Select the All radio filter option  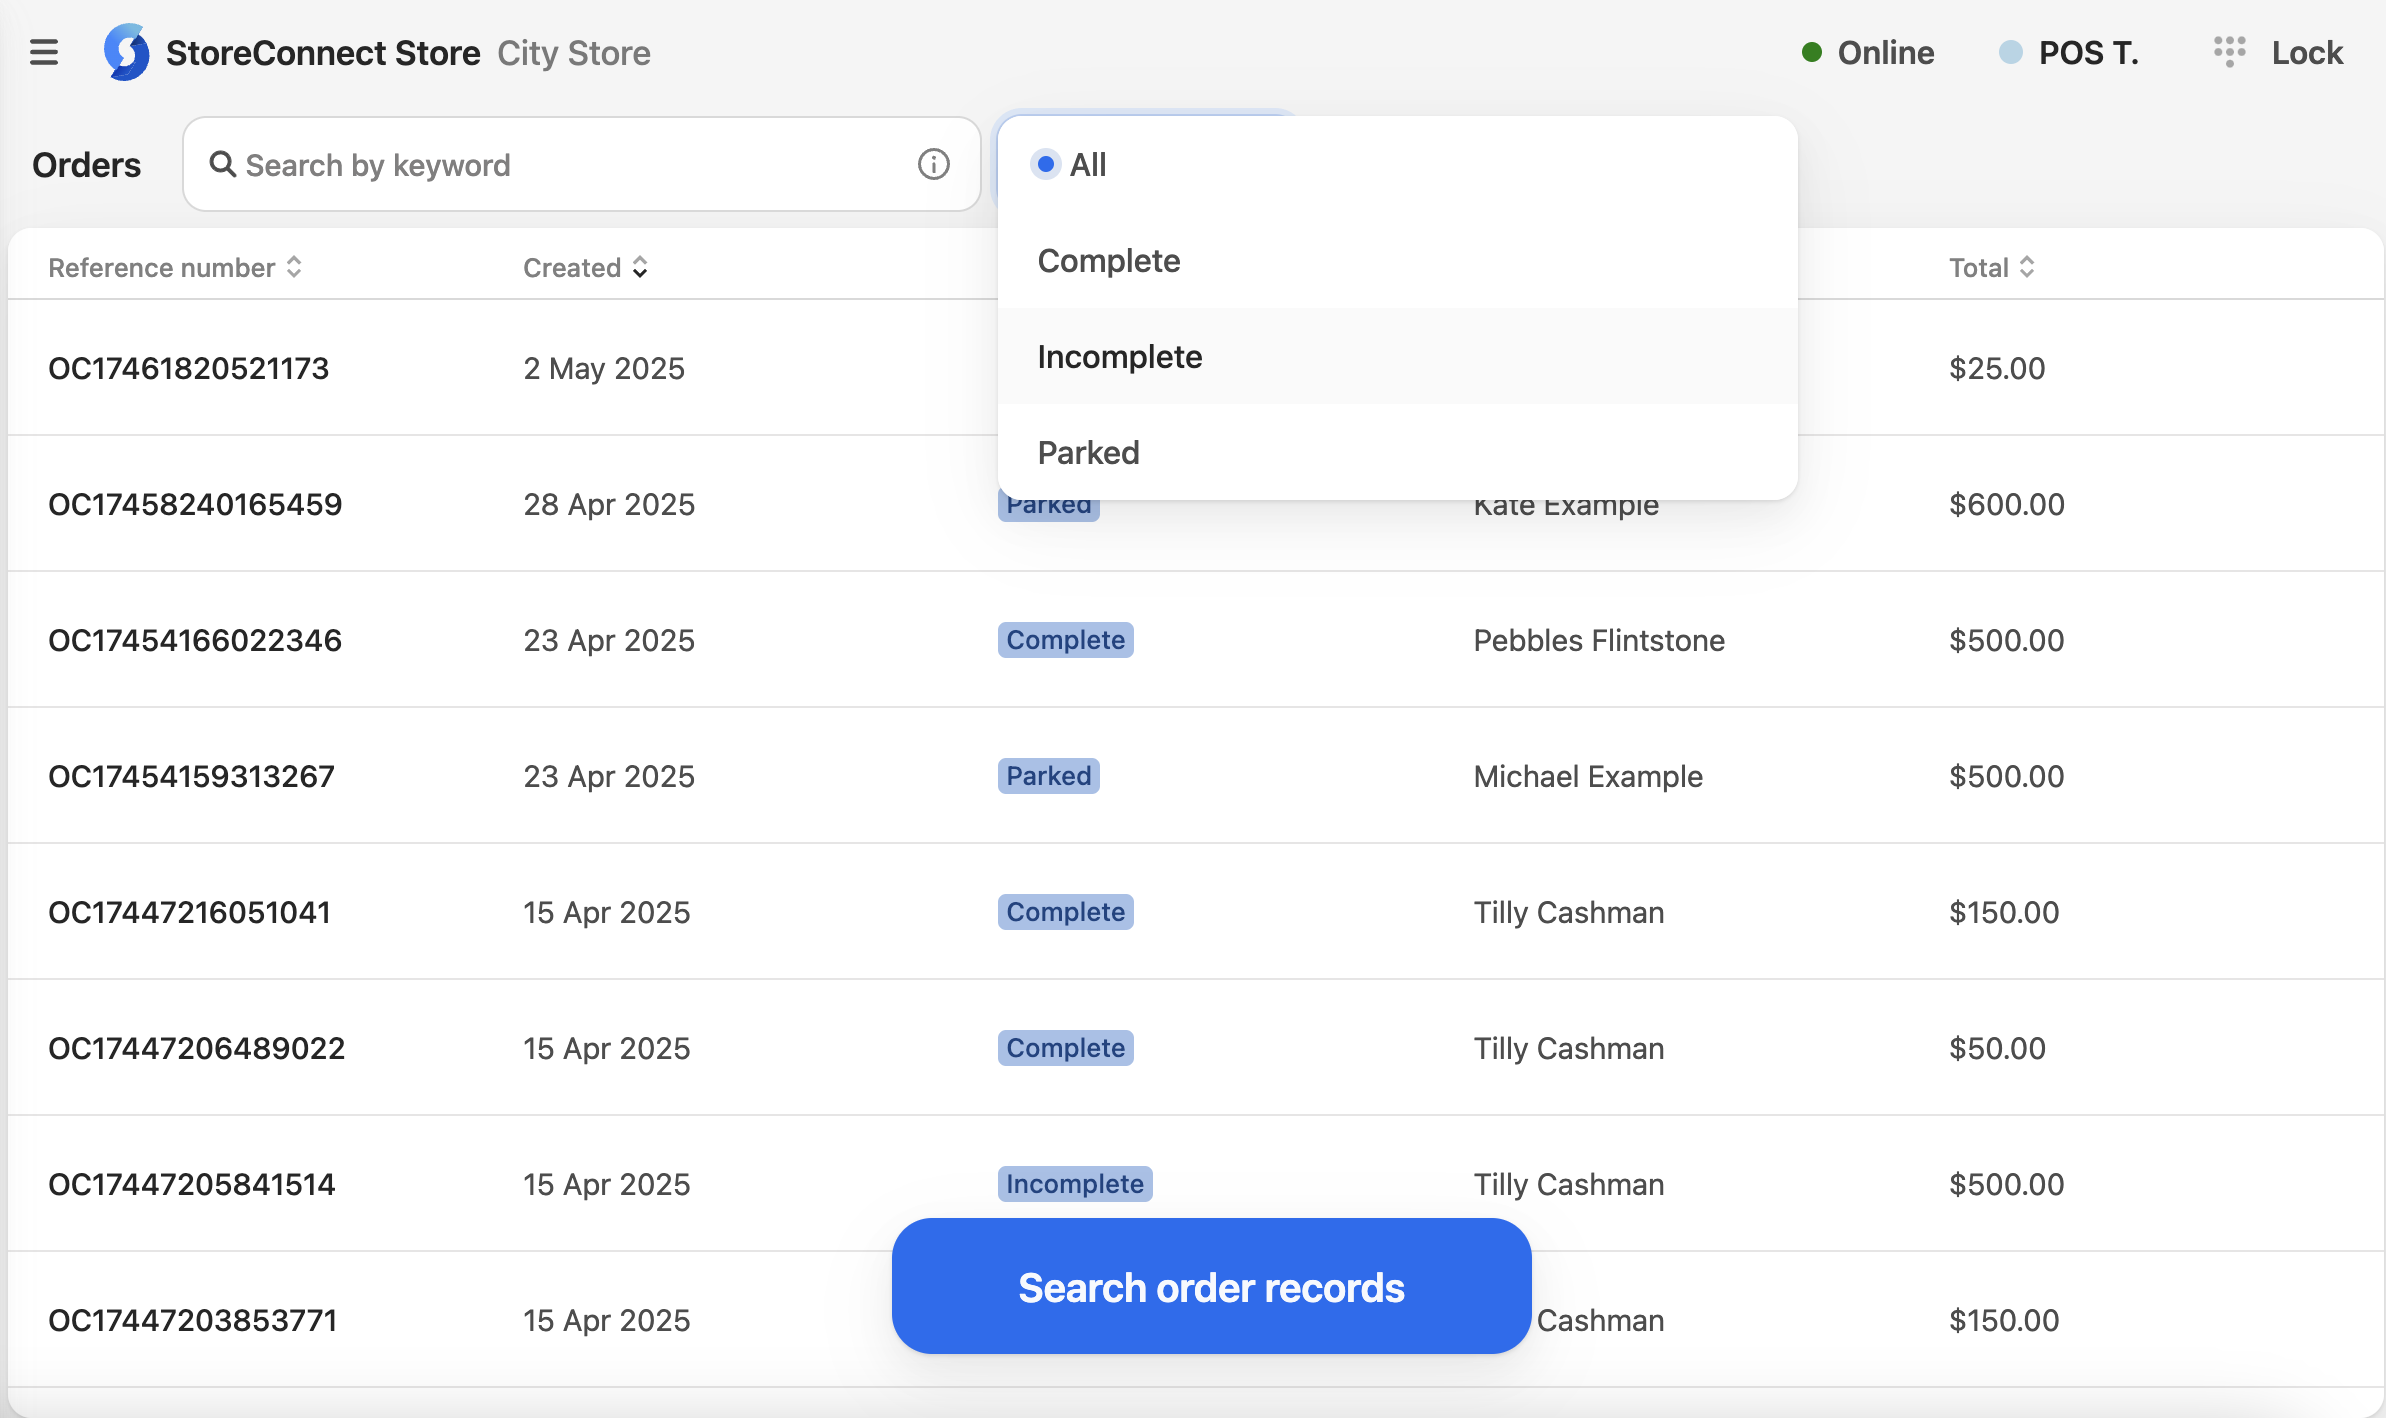(1046, 164)
